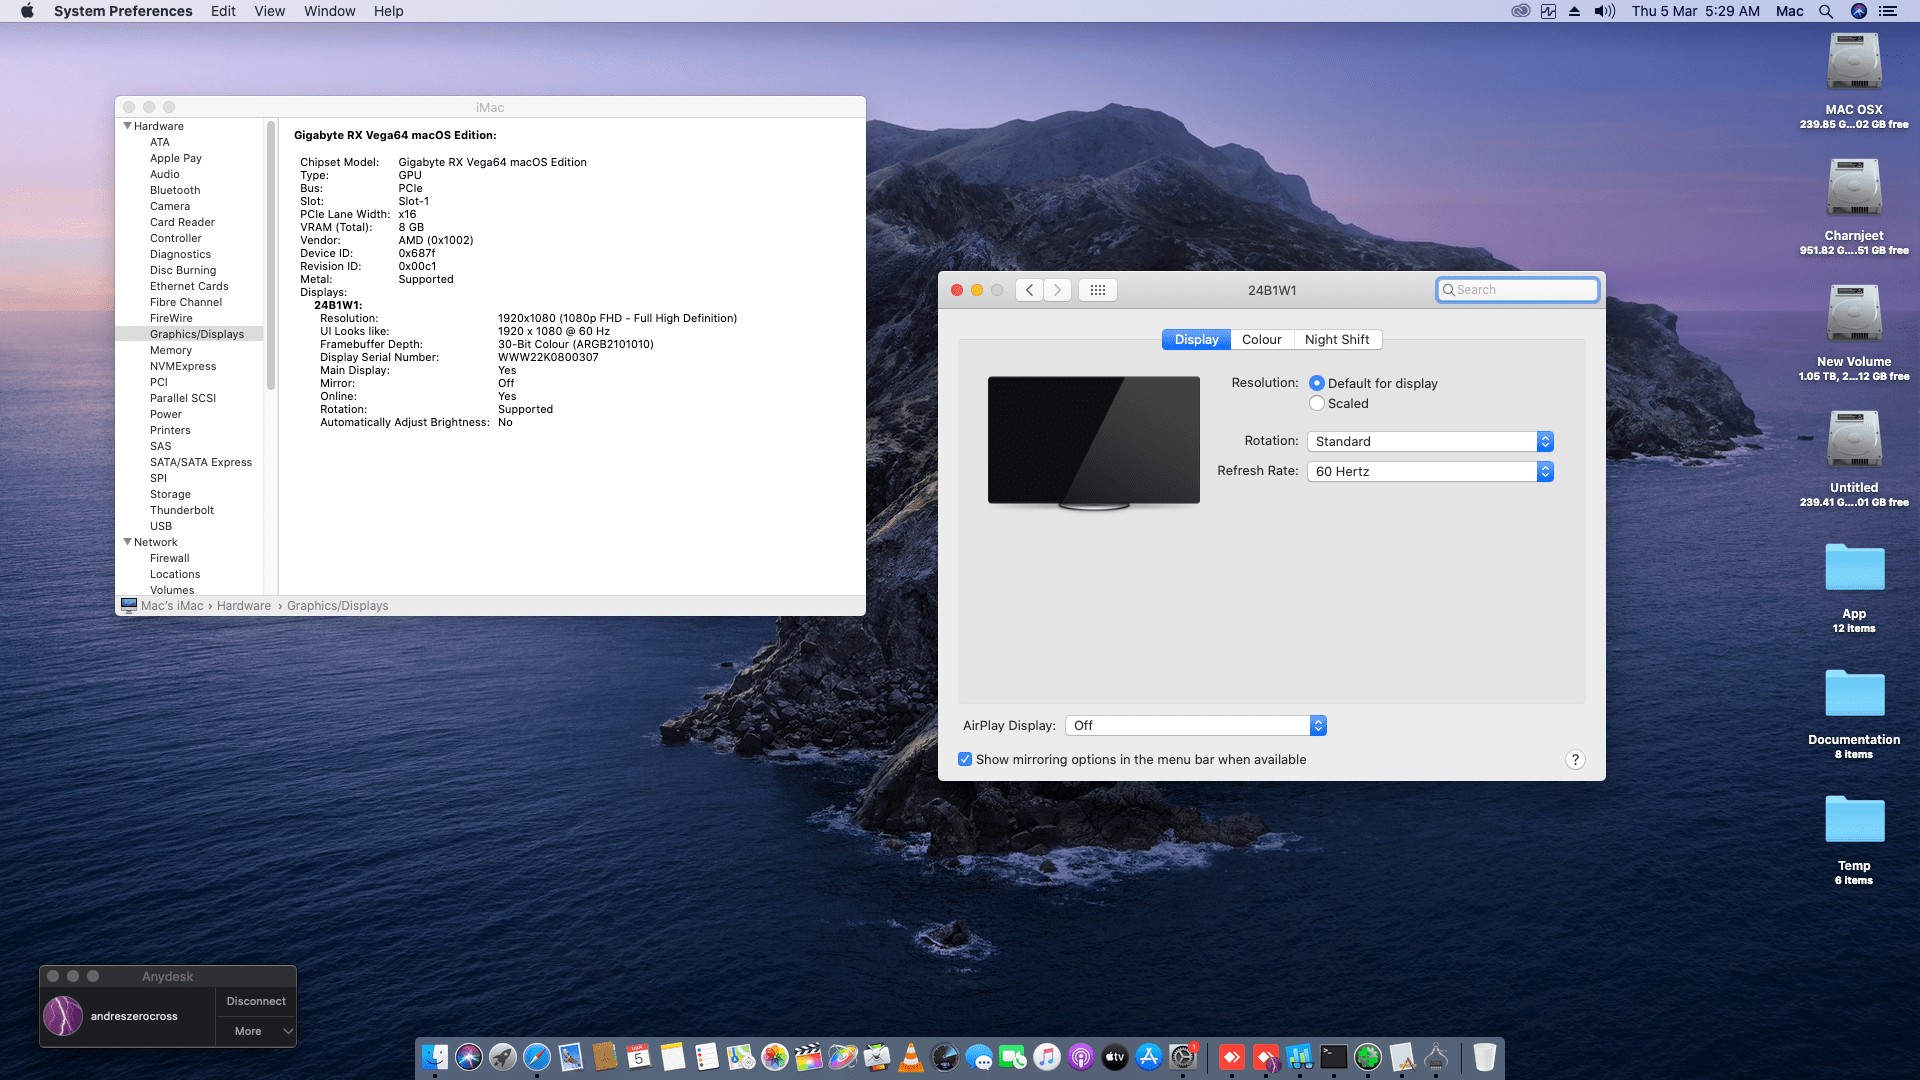Collapse the Hardware tree section

click(x=127, y=126)
